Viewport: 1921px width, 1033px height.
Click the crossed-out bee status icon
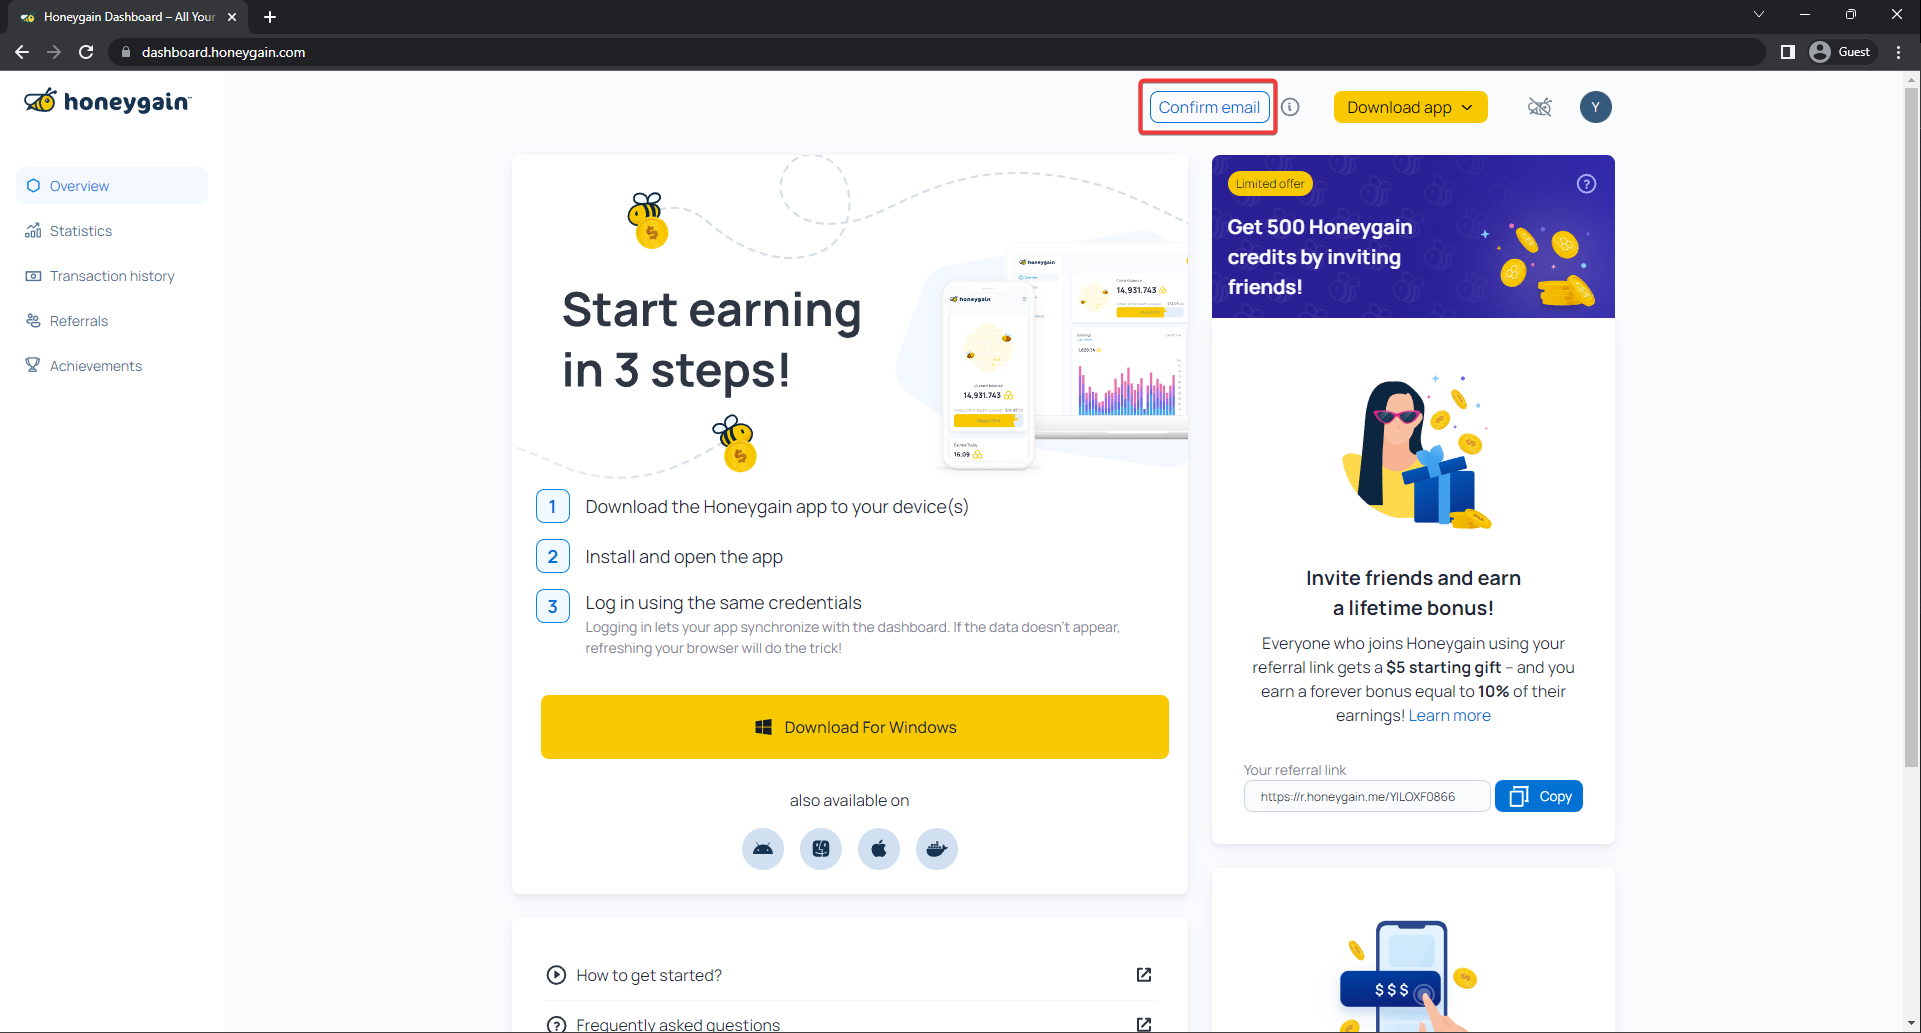pos(1540,107)
